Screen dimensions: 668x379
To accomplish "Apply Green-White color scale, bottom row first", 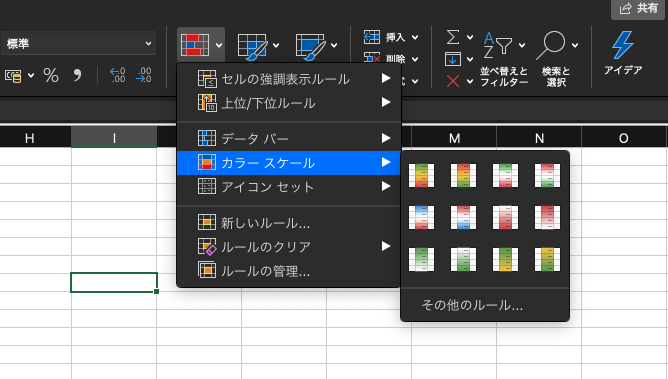I will 421,260.
